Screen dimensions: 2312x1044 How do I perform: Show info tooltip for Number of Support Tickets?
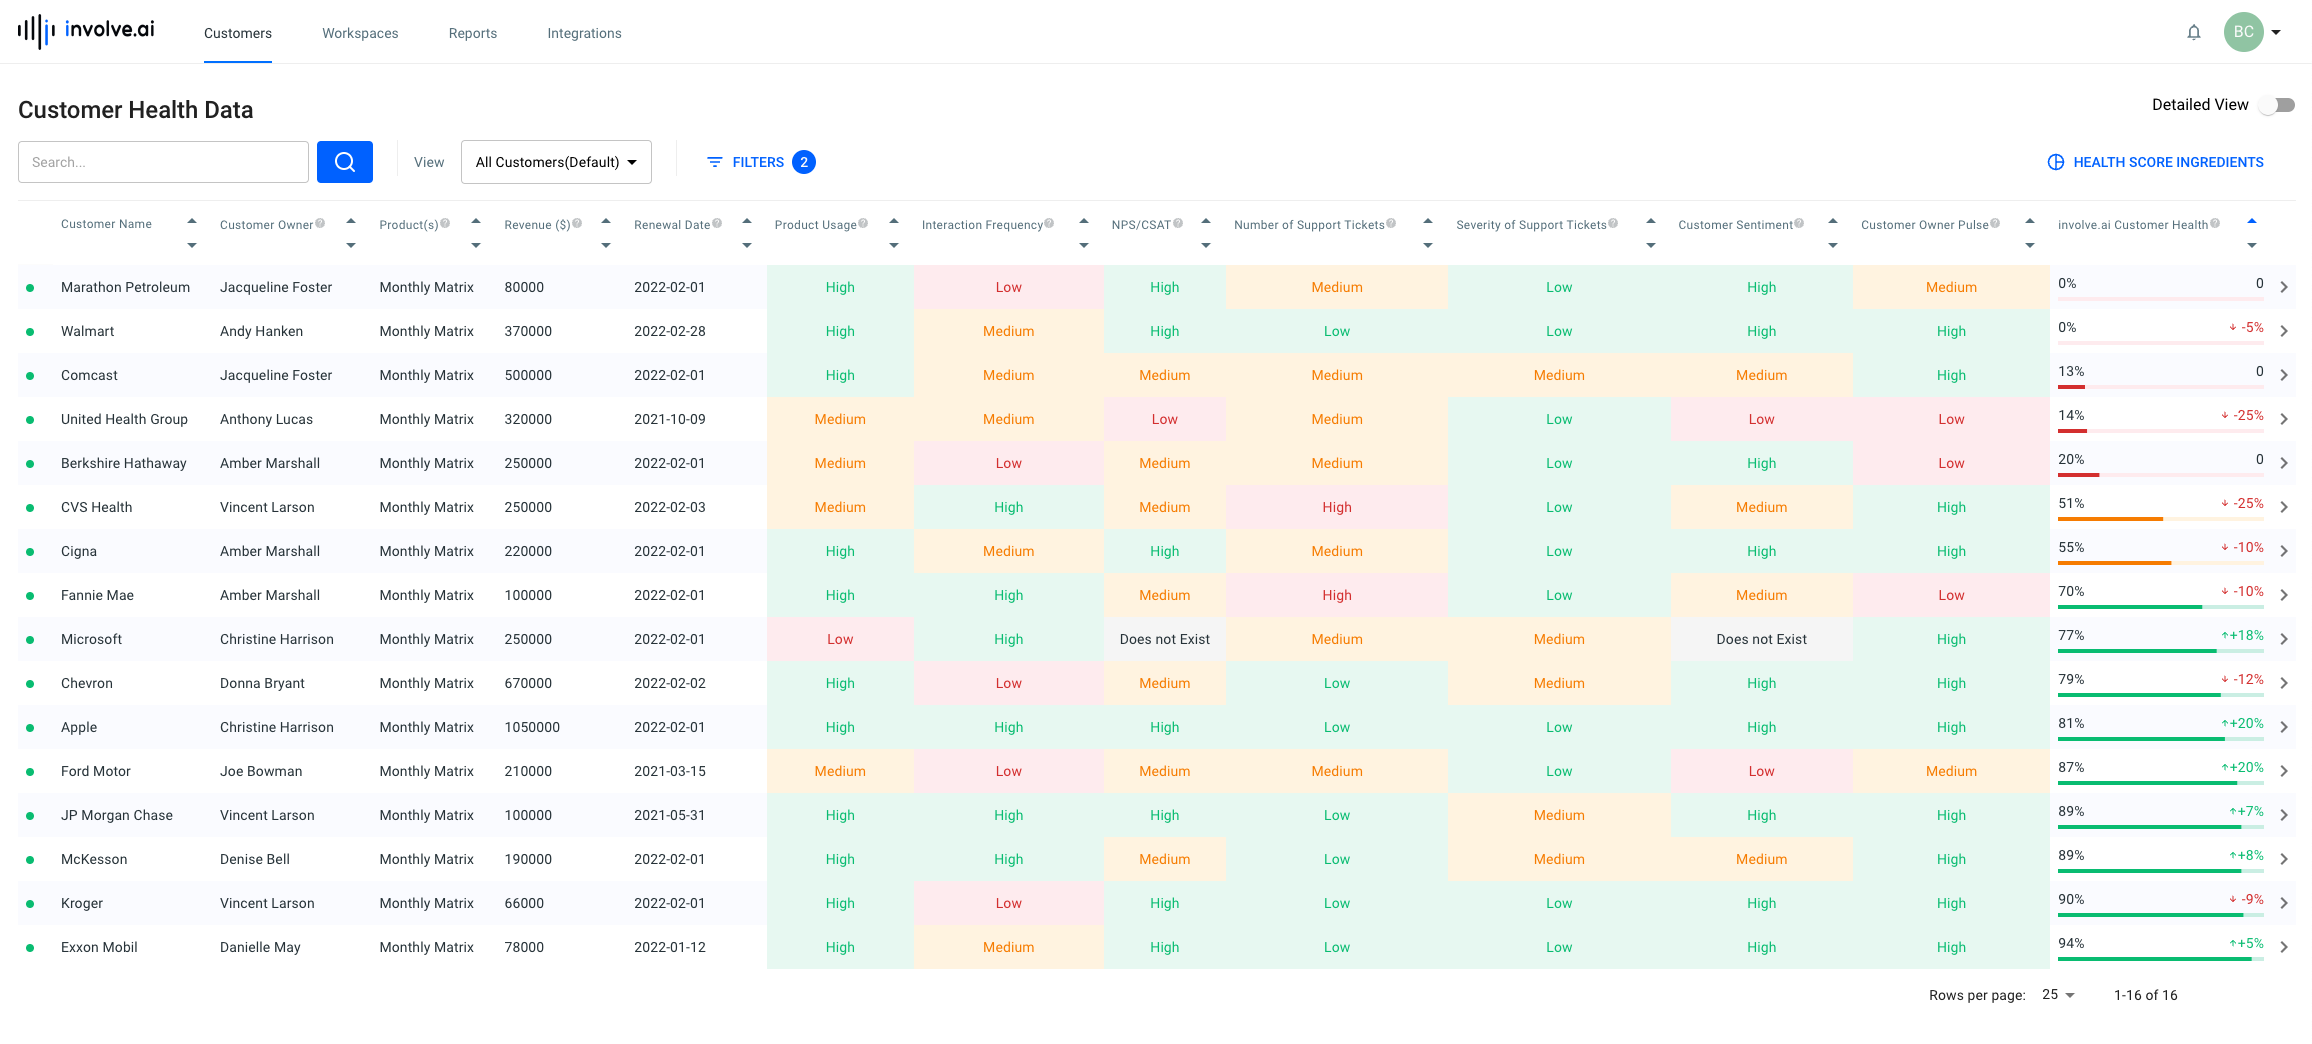1391,223
